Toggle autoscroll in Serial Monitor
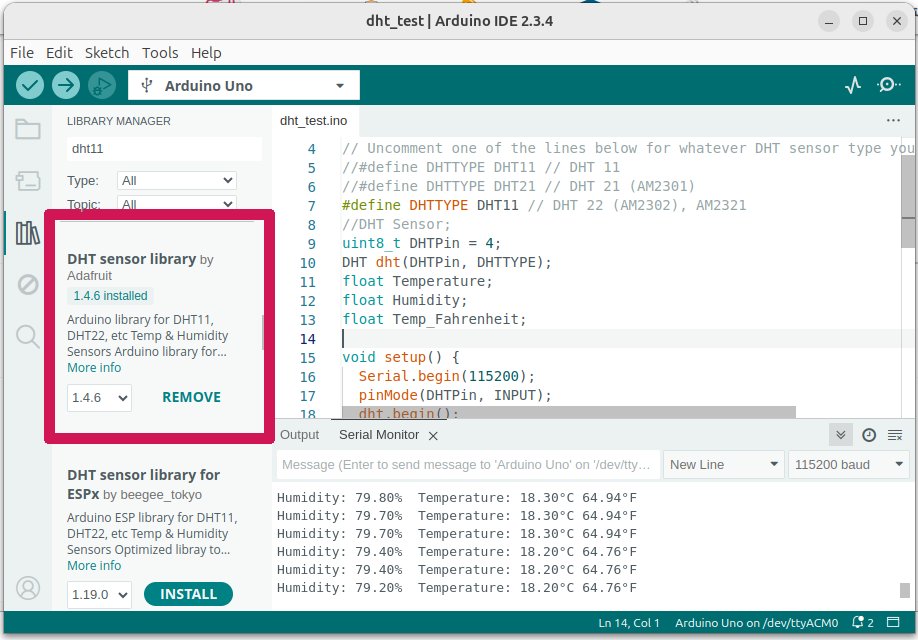 pyautogui.click(x=841, y=434)
